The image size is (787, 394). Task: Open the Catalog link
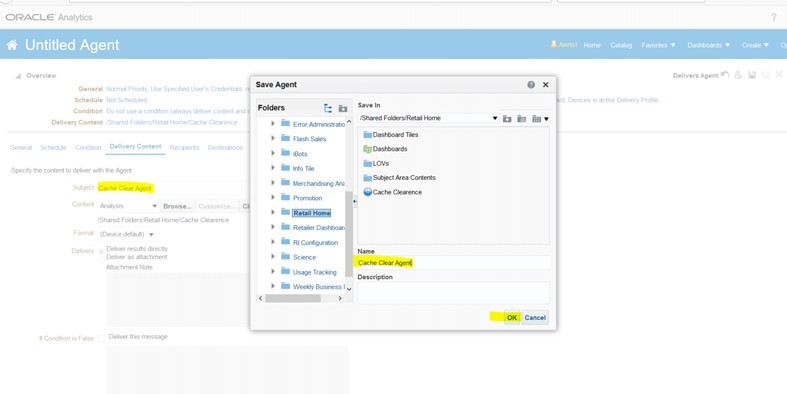[621, 45]
